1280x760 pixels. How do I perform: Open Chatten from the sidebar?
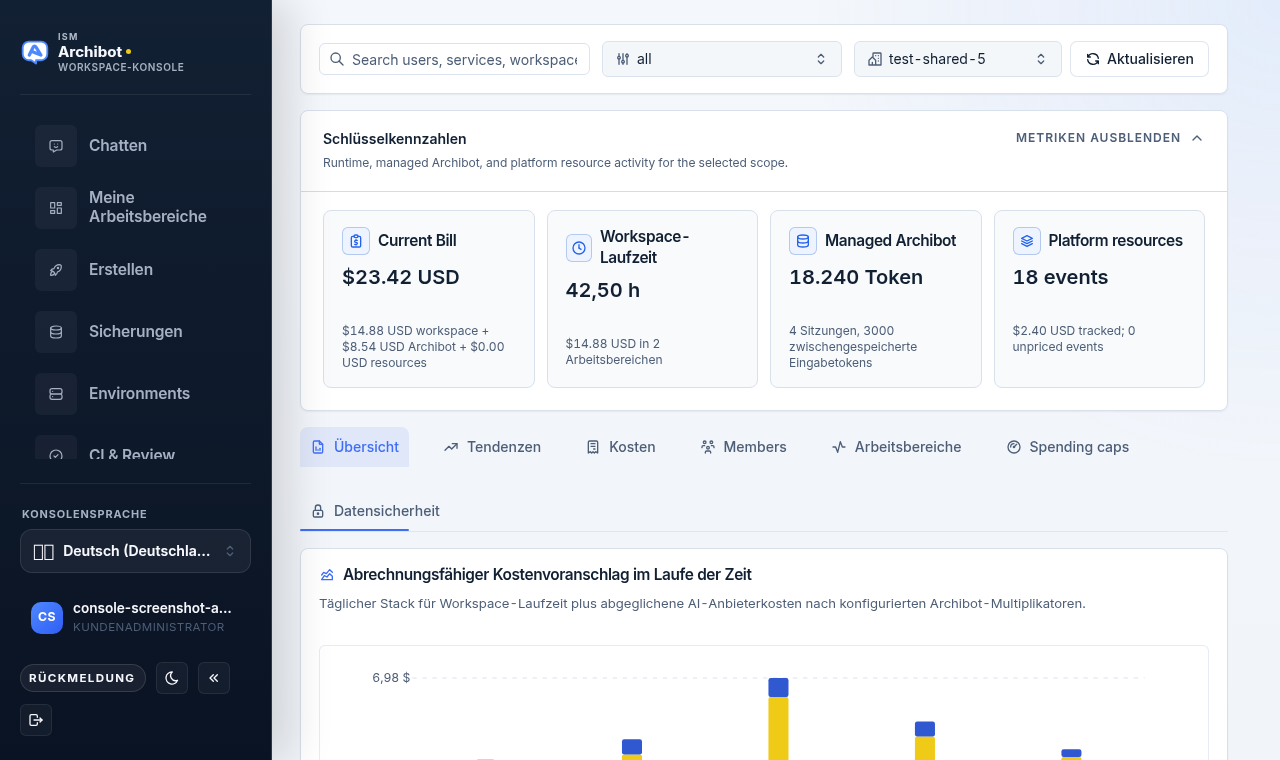click(x=135, y=146)
